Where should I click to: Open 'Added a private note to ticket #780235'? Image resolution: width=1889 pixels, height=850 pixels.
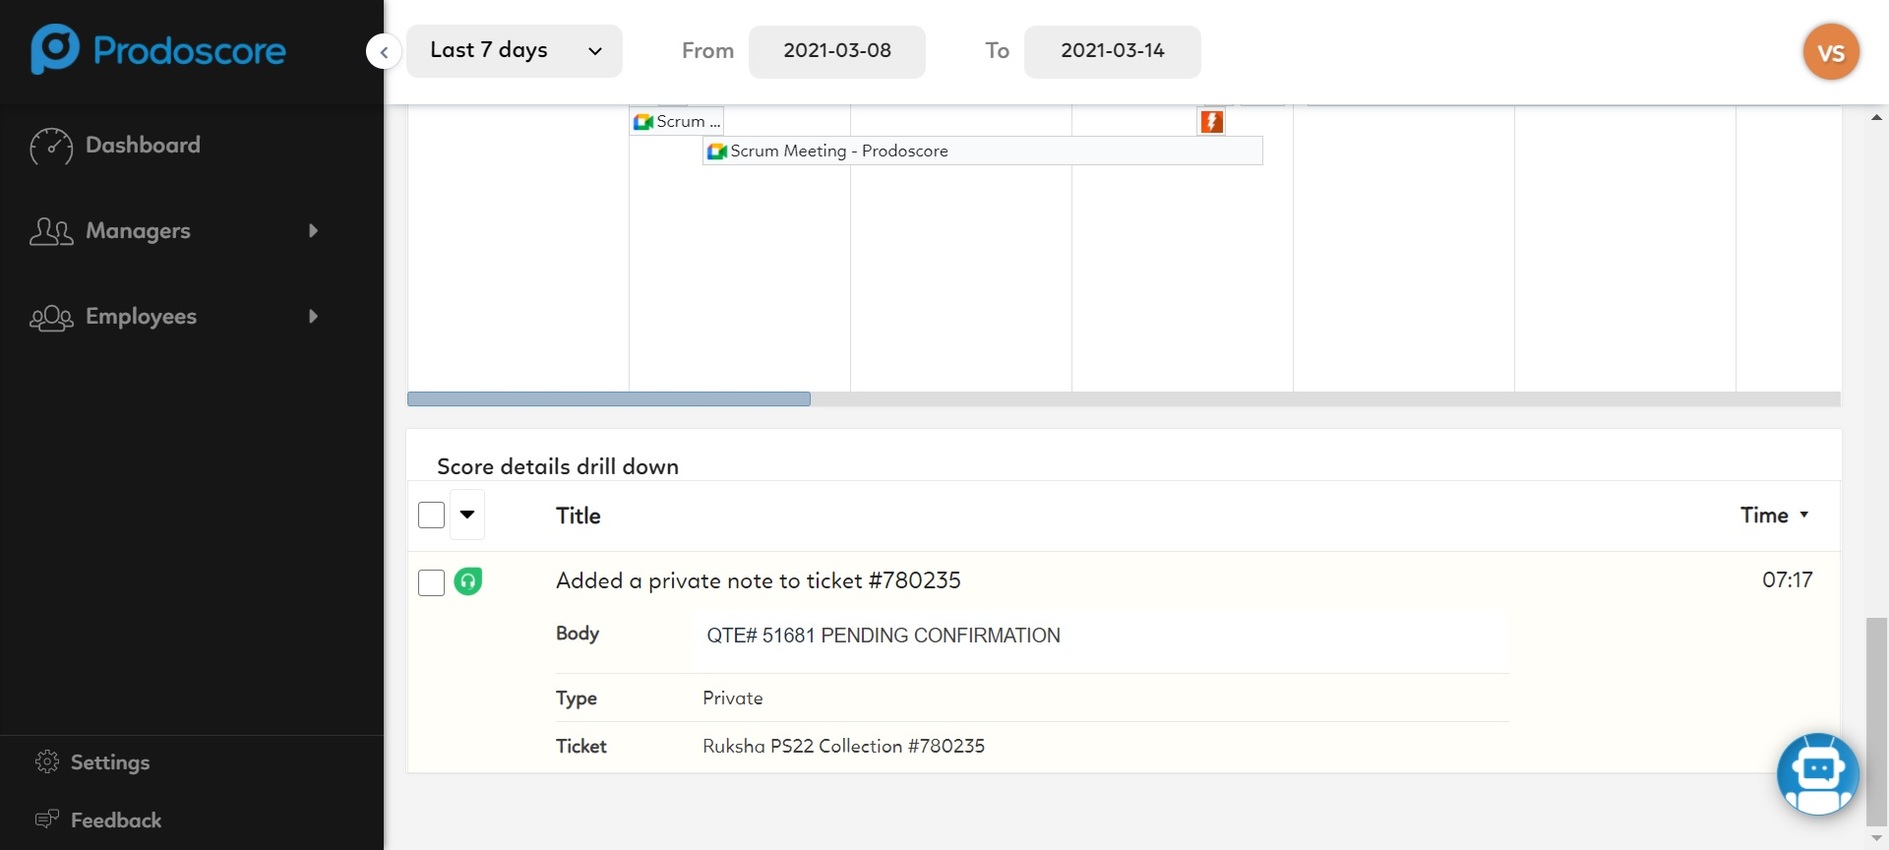[758, 581]
